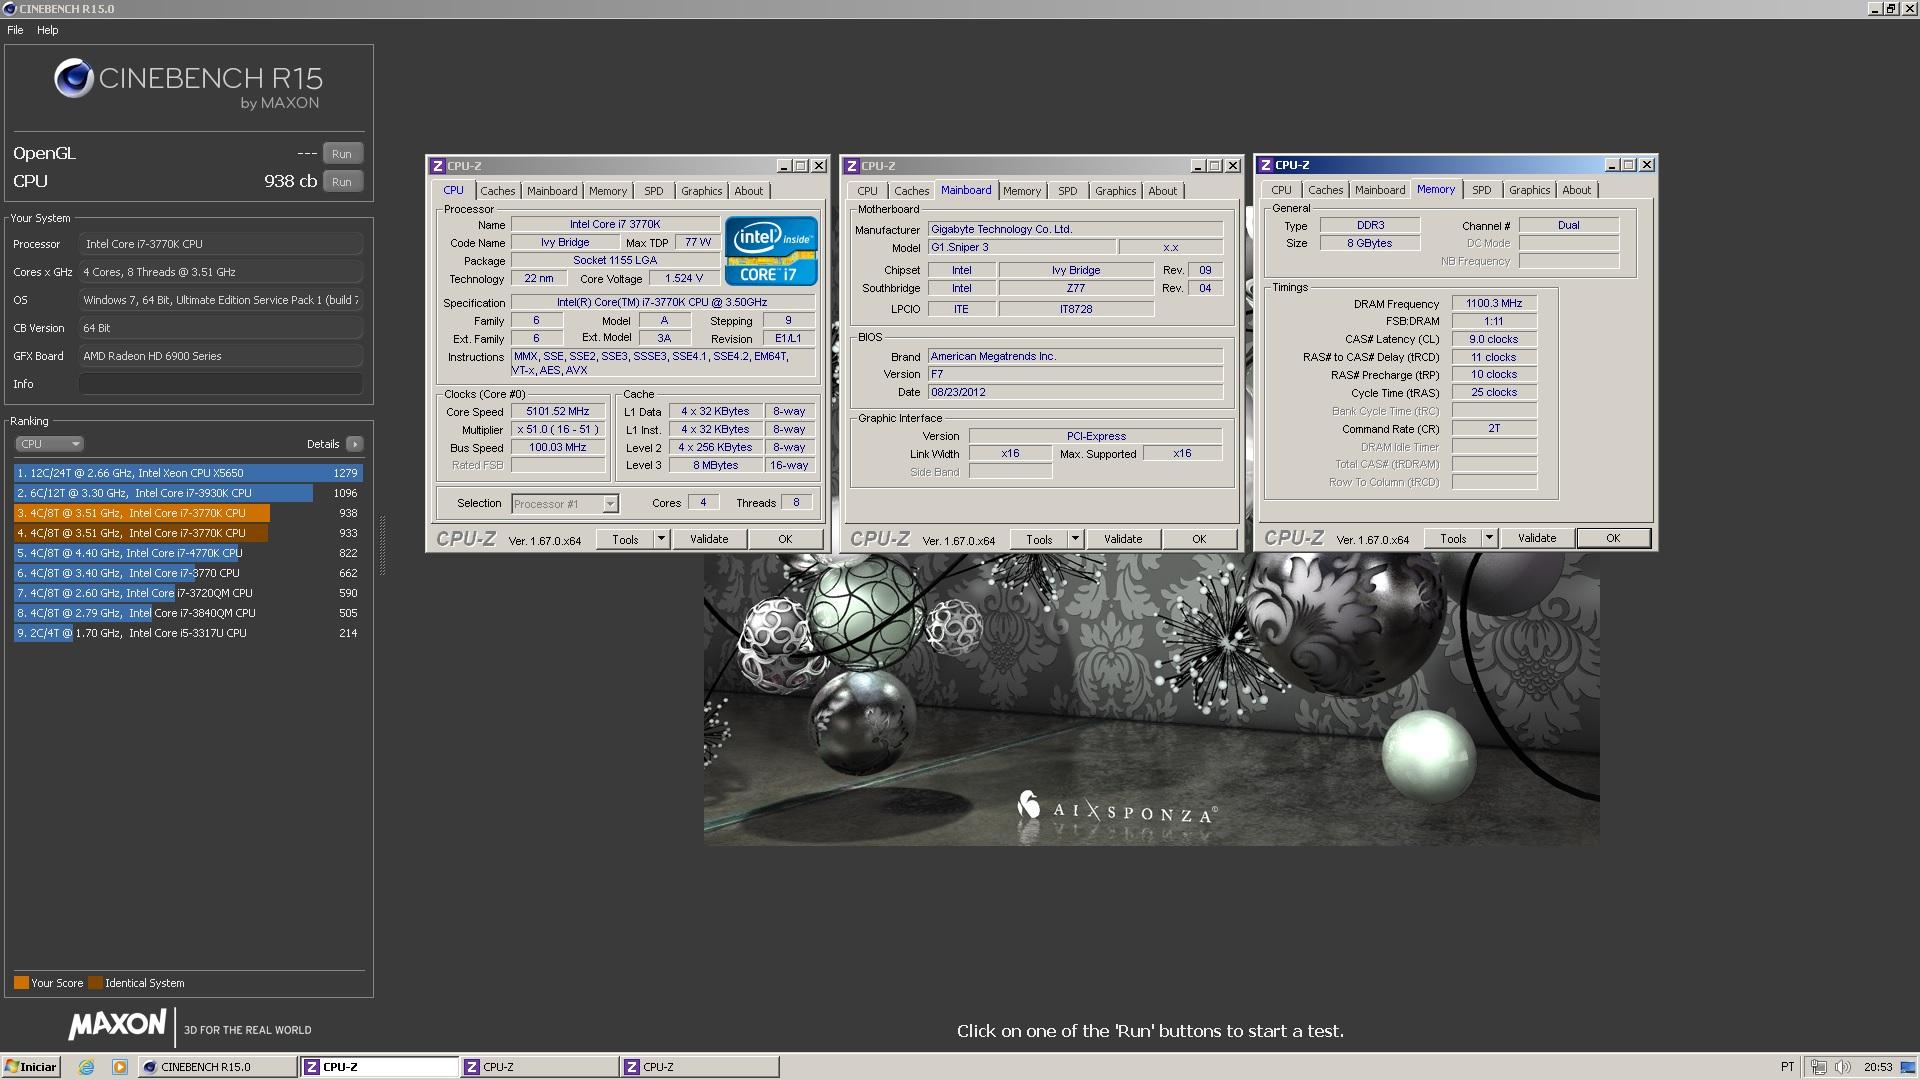This screenshot has width=1920, height=1080.
Task: Open Tools dropdown arrow in first CPU-Z window
Action: coord(661,539)
